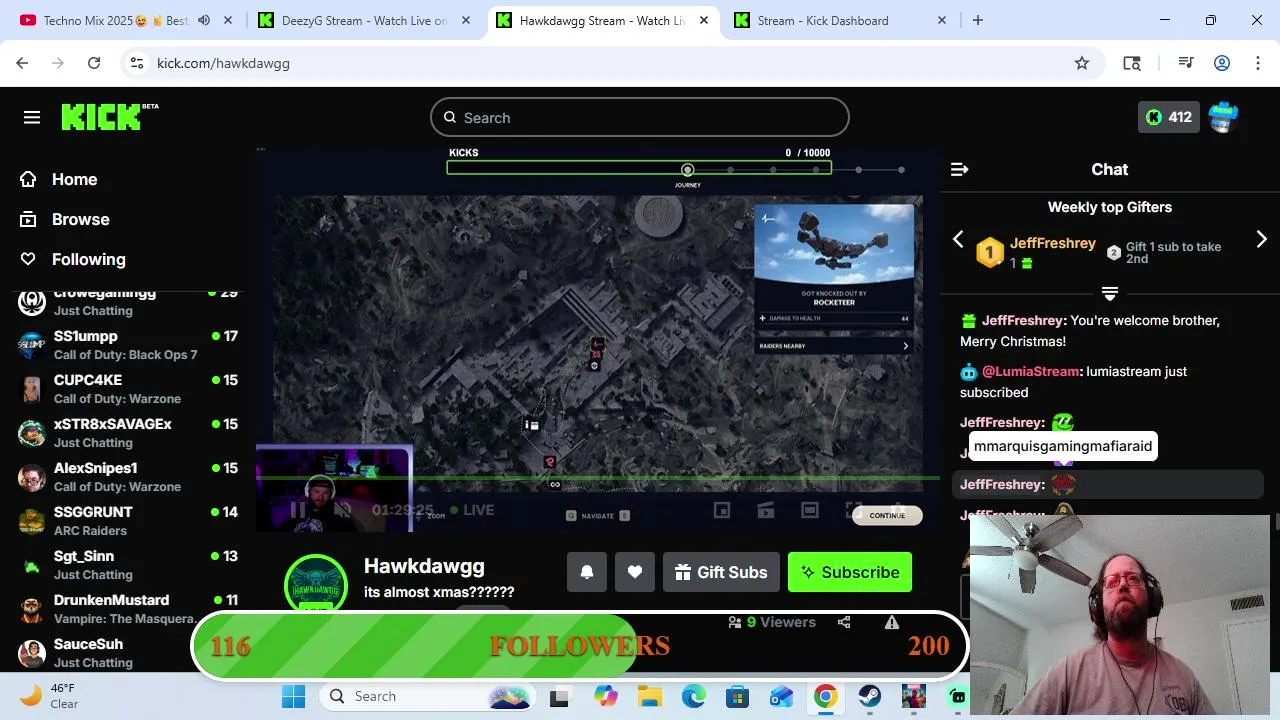This screenshot has height=720, width=1280.
Task: Click the xSTR8xSAVAGEx channel avatar
Action: [x=32, y=433]
